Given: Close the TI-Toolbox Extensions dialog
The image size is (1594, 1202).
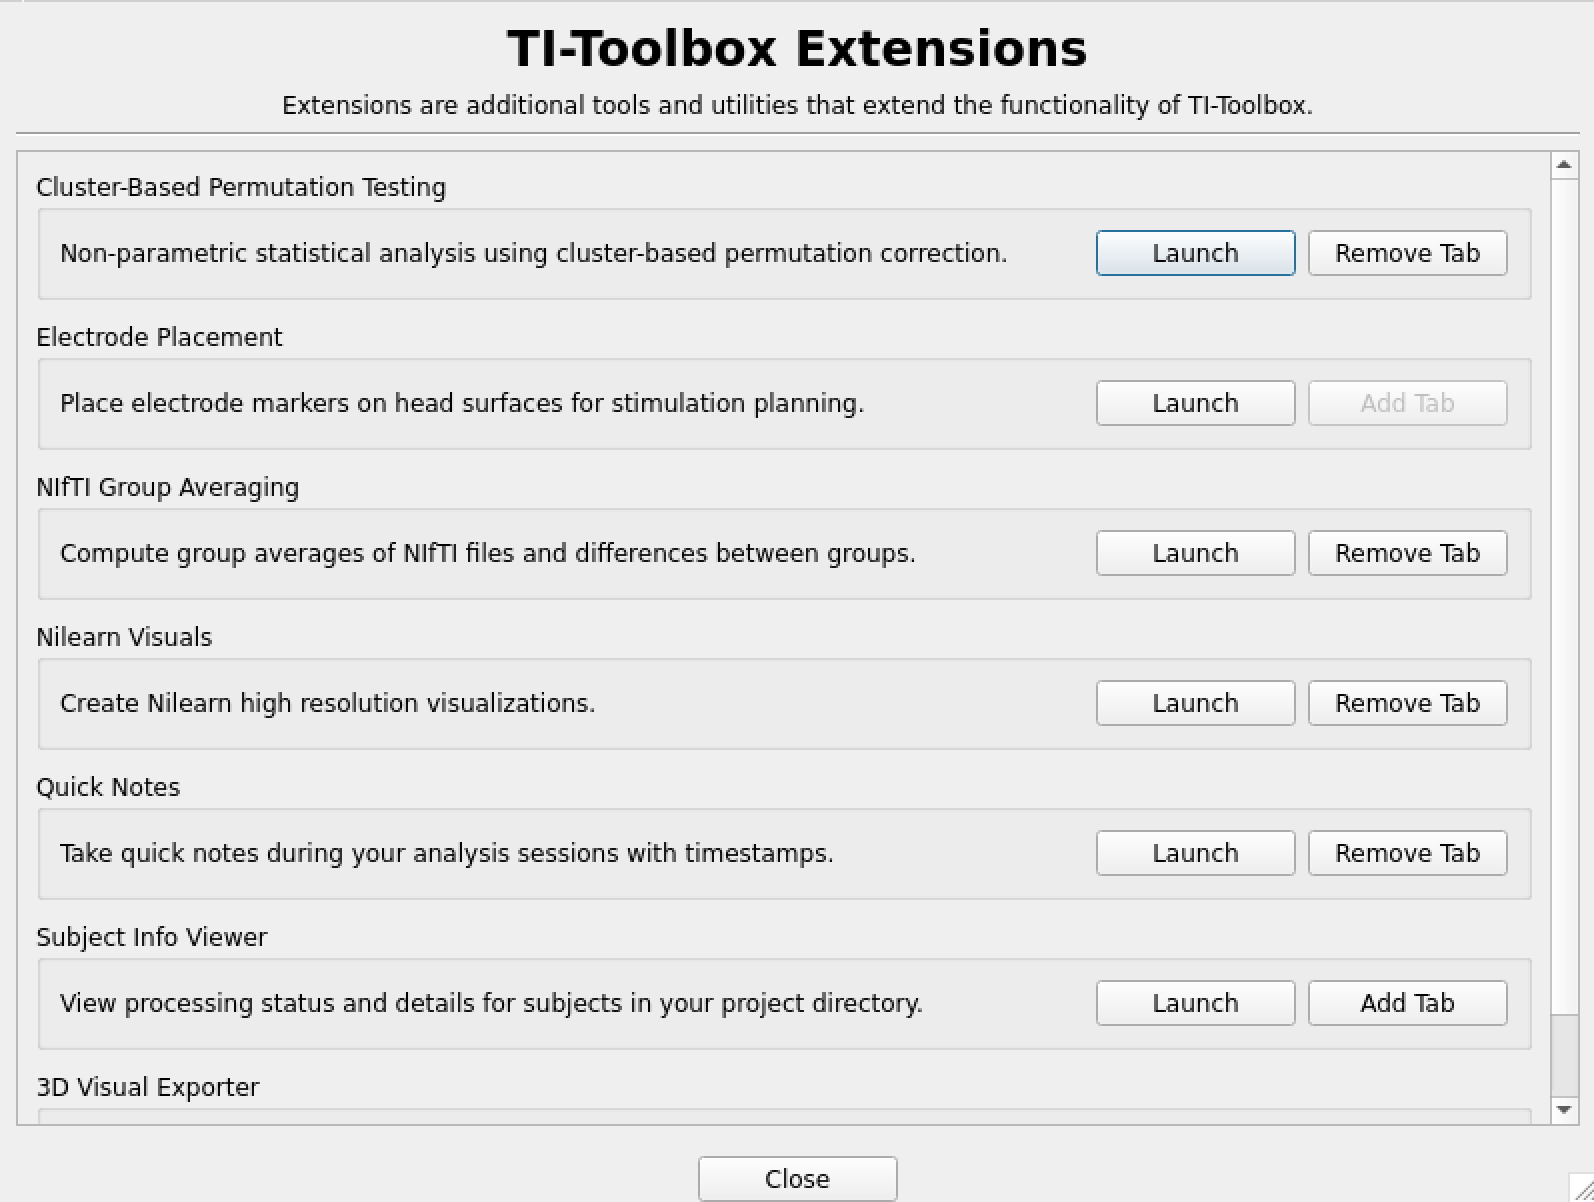Looking at the screenshot, I should [797, 1178].
